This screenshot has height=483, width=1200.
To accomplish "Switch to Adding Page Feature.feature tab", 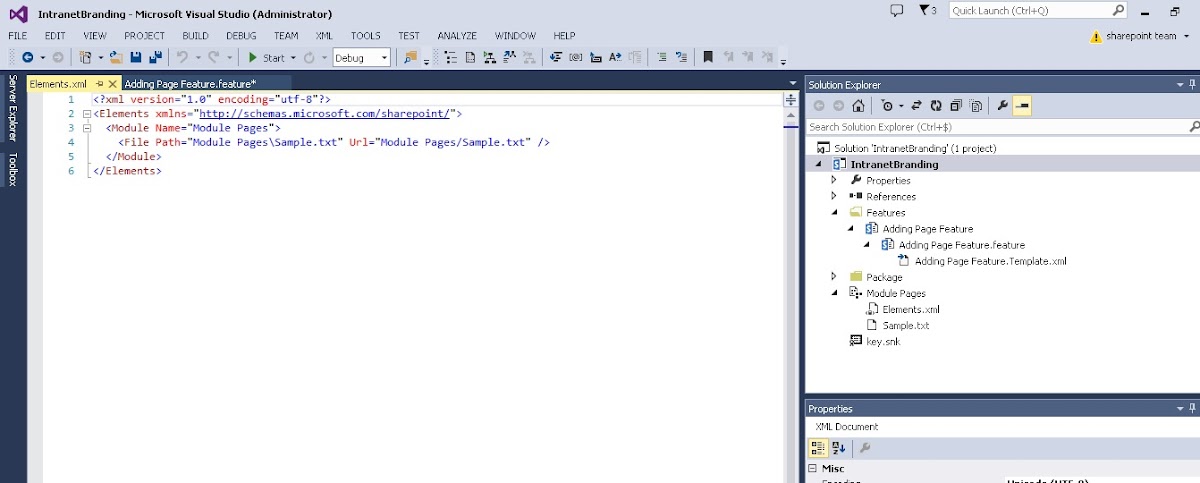I will point(191,84).
